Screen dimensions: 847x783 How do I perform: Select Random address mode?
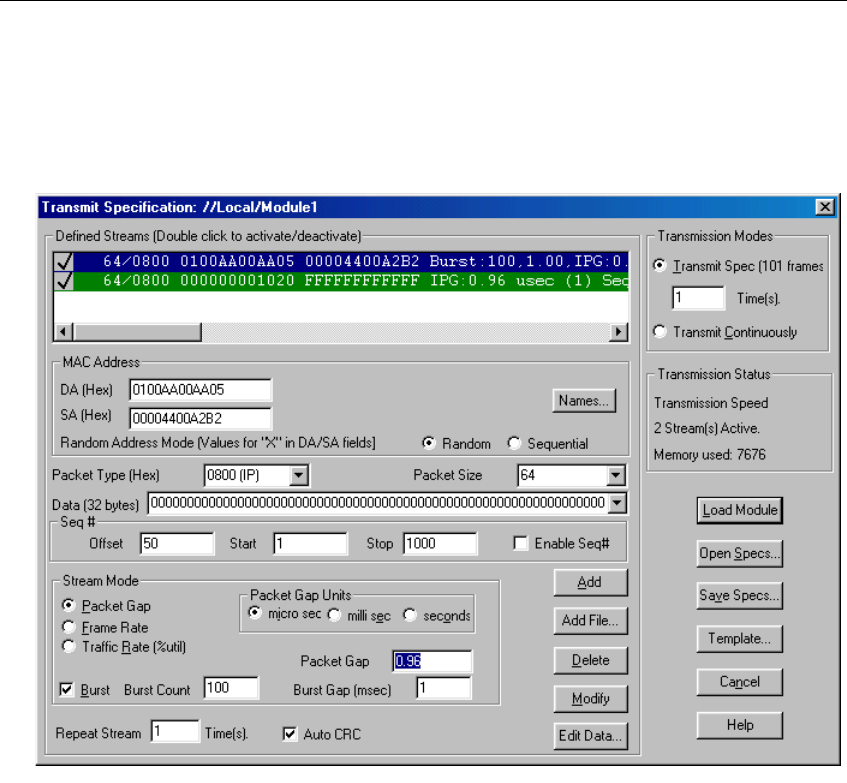[x=429, y=443]
